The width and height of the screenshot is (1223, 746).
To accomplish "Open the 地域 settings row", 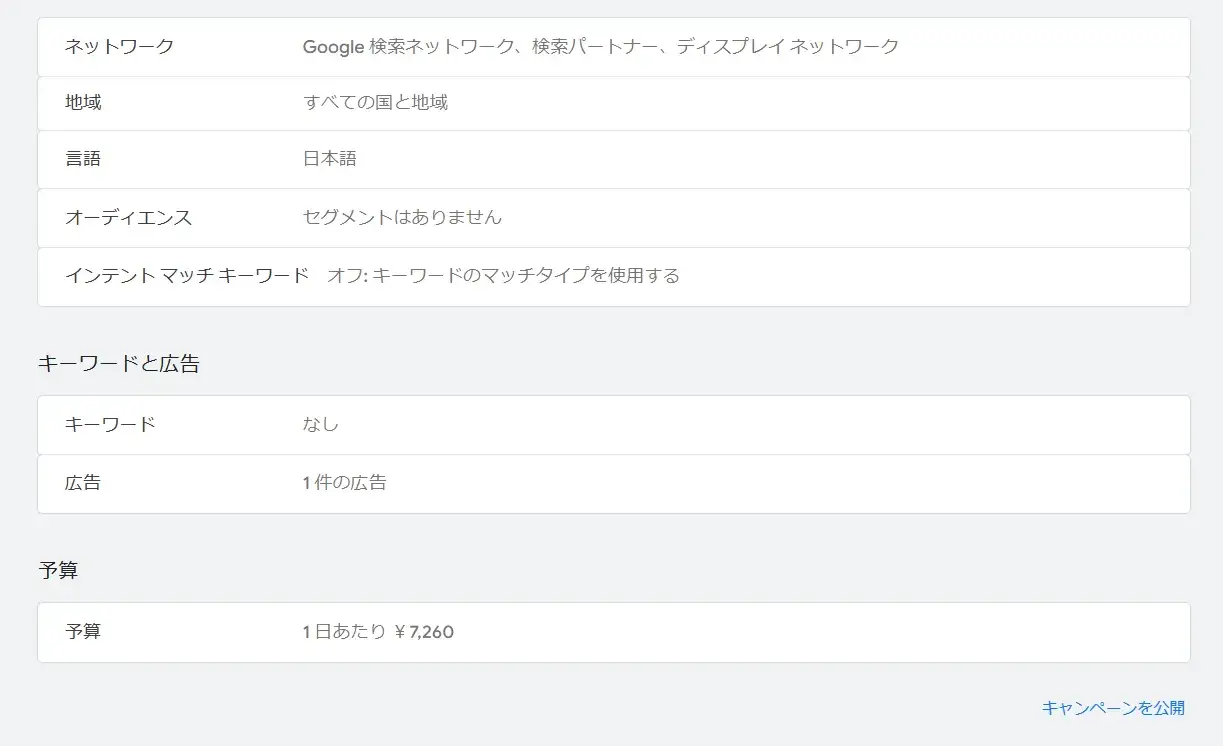I will (x=614, y=103).
